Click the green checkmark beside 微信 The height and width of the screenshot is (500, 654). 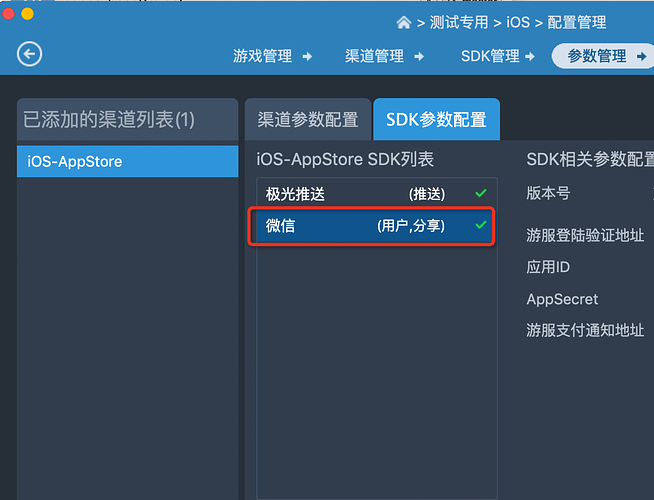(481, 225)
